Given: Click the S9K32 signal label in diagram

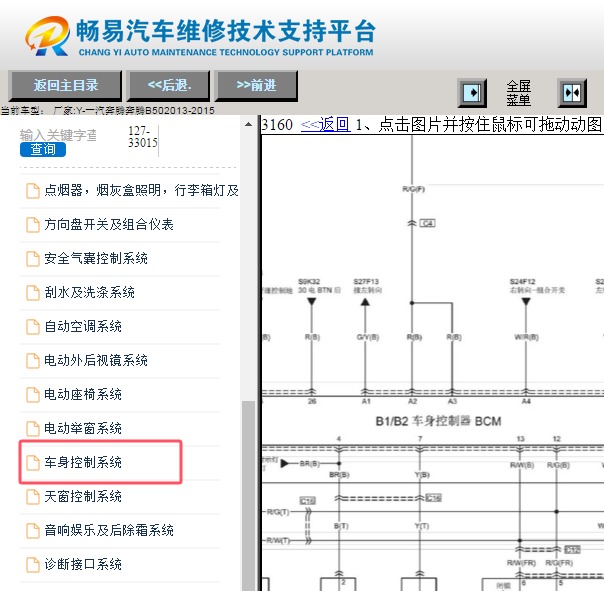Looking at the screenshot, I should click(309, 282).
